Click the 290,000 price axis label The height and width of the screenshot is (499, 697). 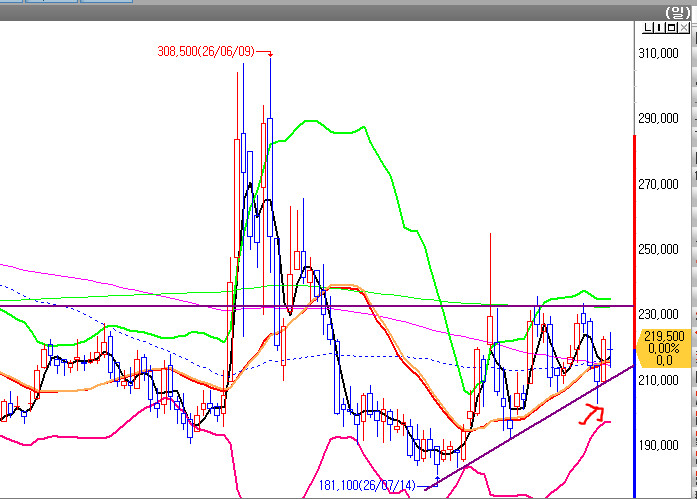[658, 118]
